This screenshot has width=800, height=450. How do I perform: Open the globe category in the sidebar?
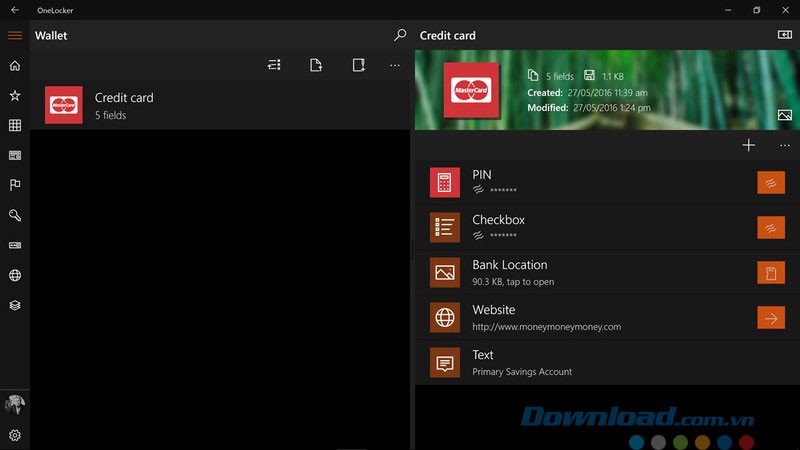coord(14,275)
